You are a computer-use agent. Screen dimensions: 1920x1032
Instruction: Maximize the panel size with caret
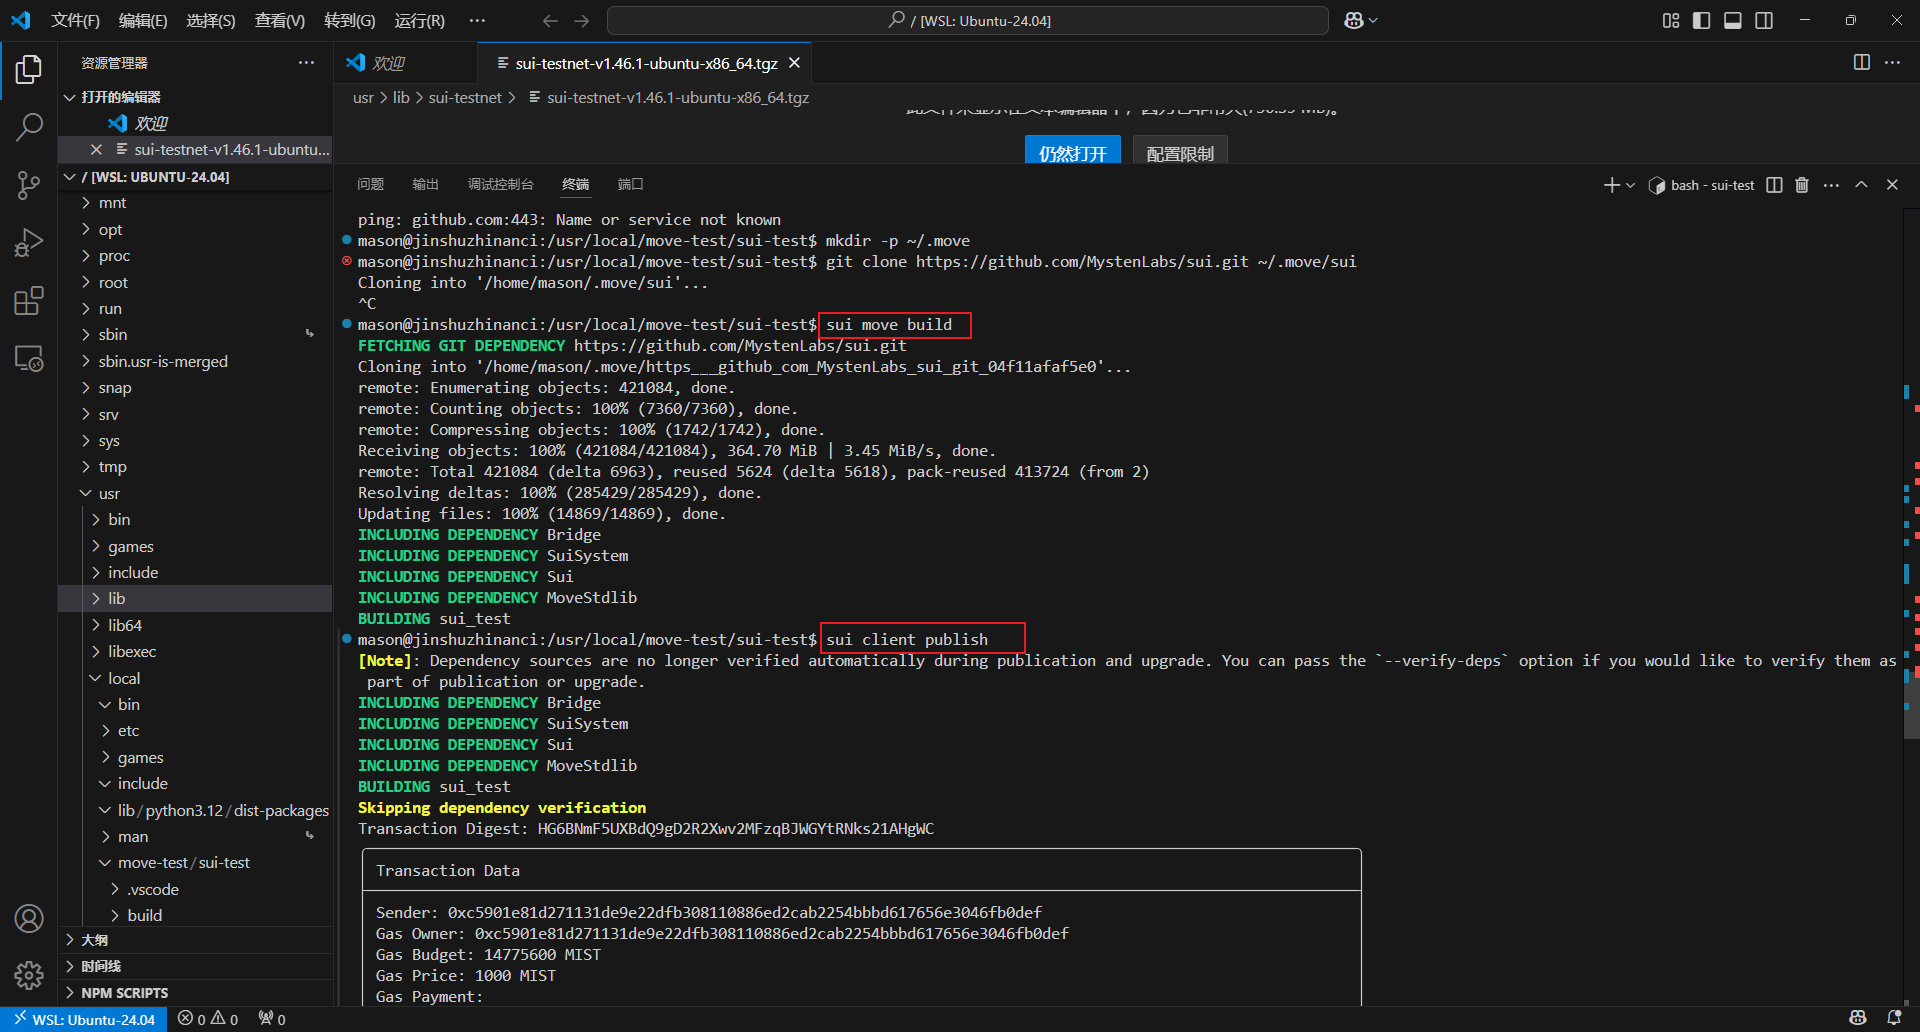click(x=1861, y=185)
